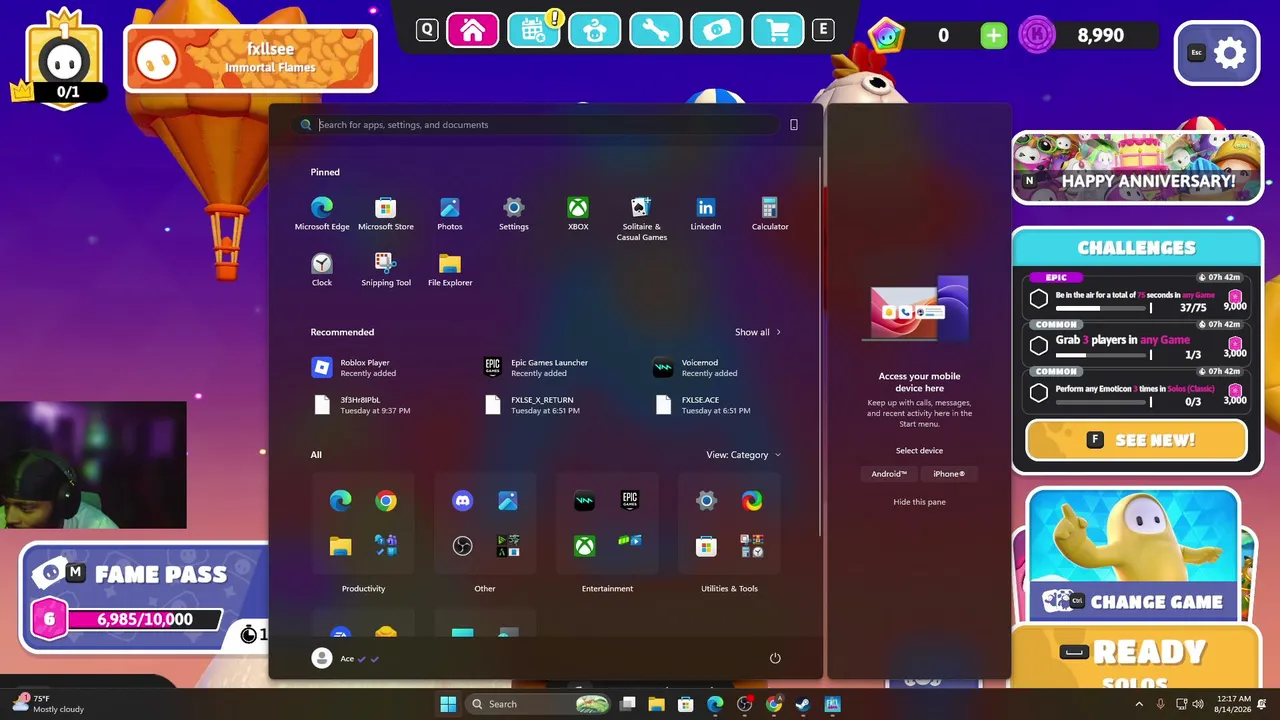Click the taskbar Search box
Image resolution: width=1280 pixels, height=720 pixels.
point(539,704)
